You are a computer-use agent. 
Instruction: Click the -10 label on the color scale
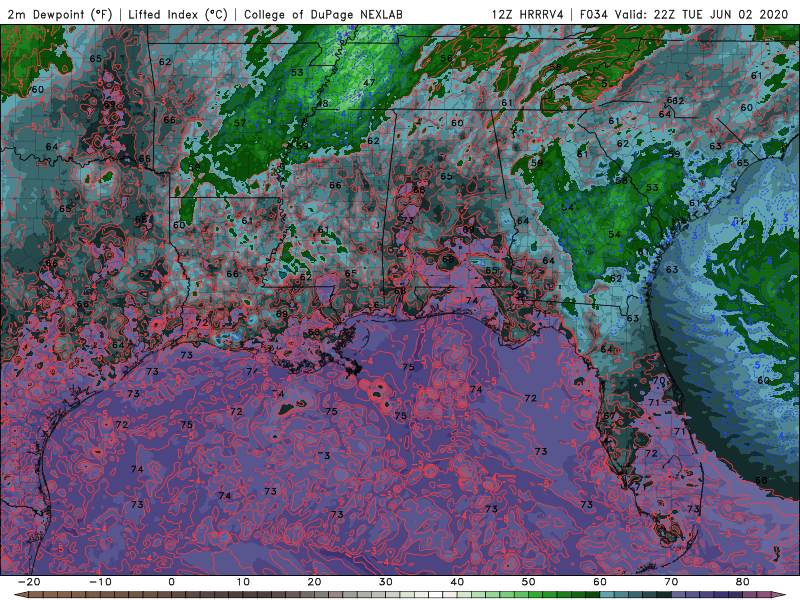(x=100, y=582)
